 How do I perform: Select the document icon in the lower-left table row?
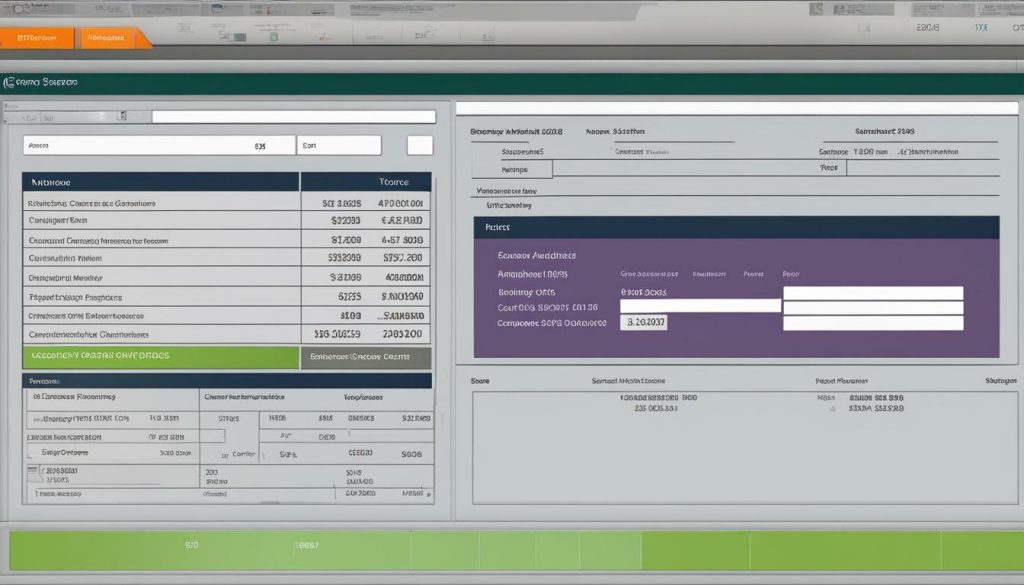(x=33, y=468)
